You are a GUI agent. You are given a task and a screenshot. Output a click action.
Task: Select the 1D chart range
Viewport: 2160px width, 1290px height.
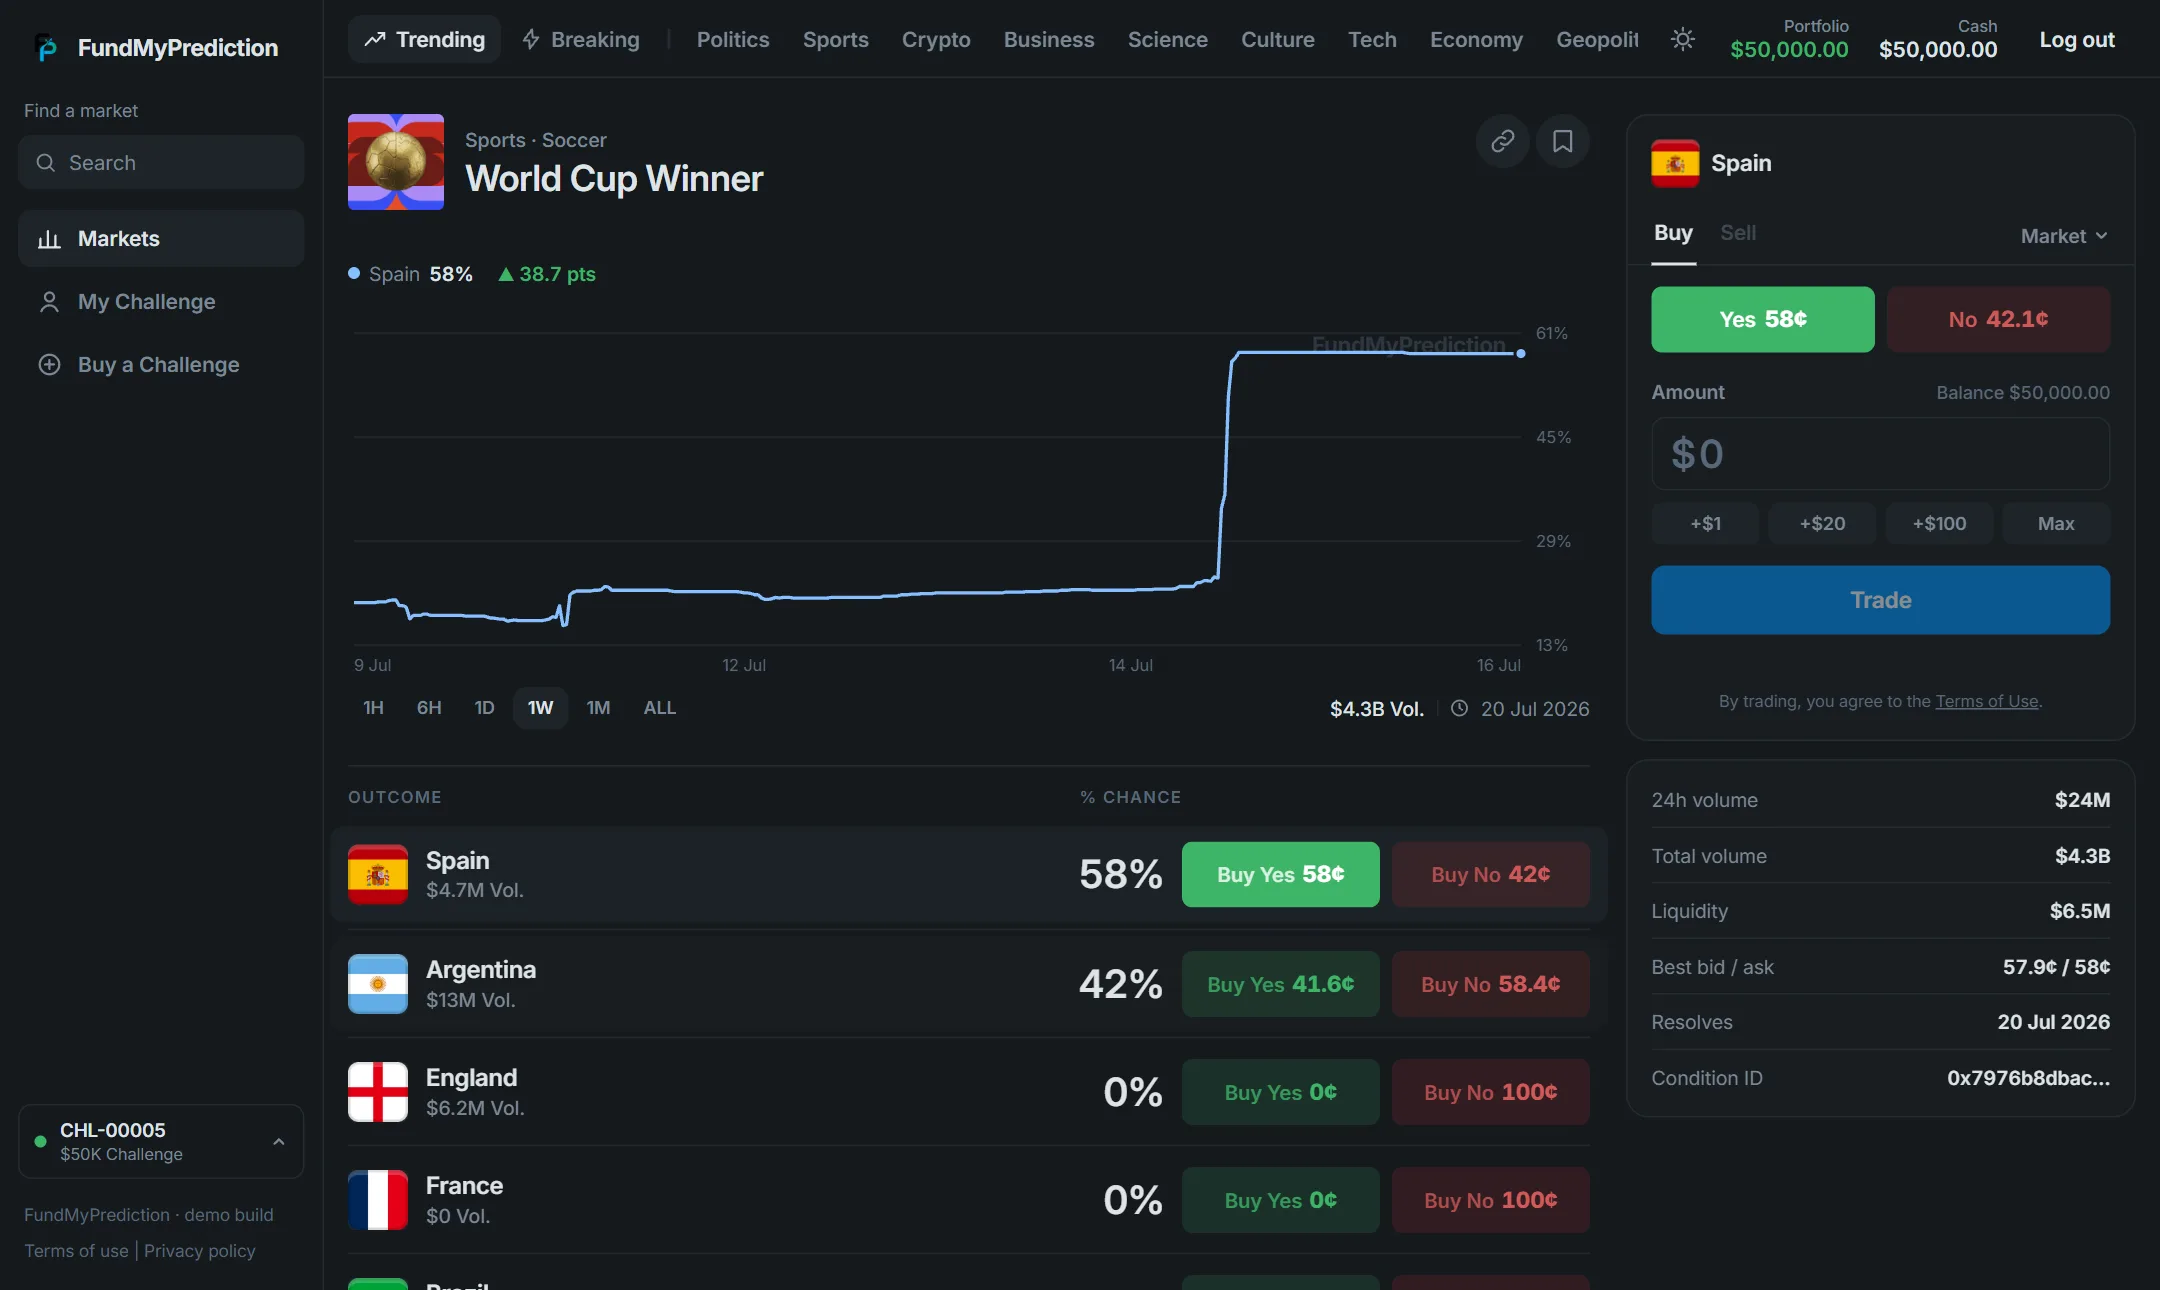point(484,708)
